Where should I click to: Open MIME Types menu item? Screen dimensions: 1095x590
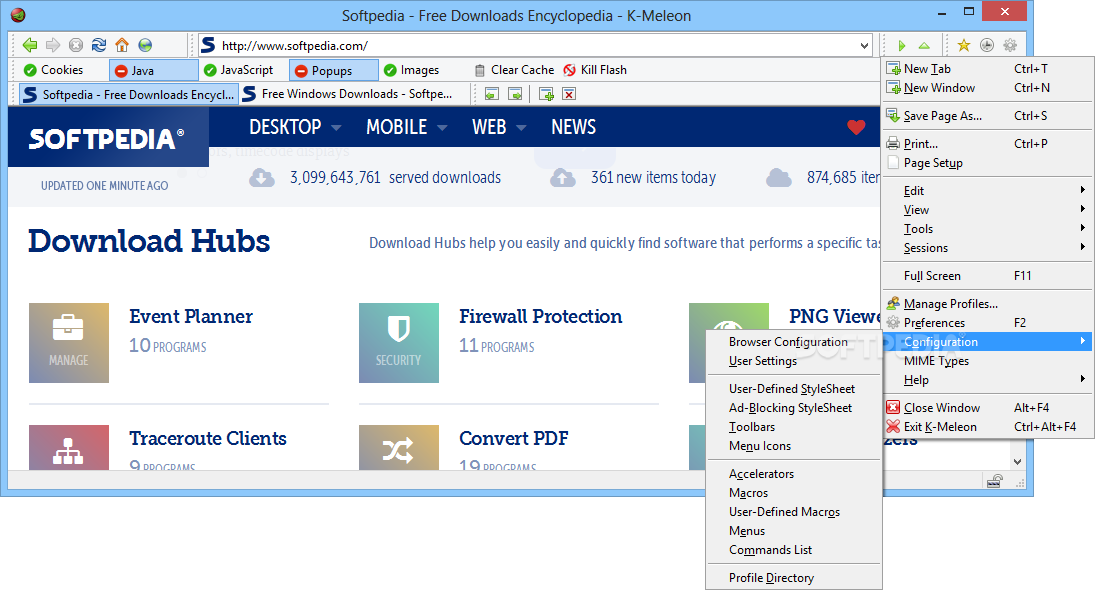tap(988, 360)
